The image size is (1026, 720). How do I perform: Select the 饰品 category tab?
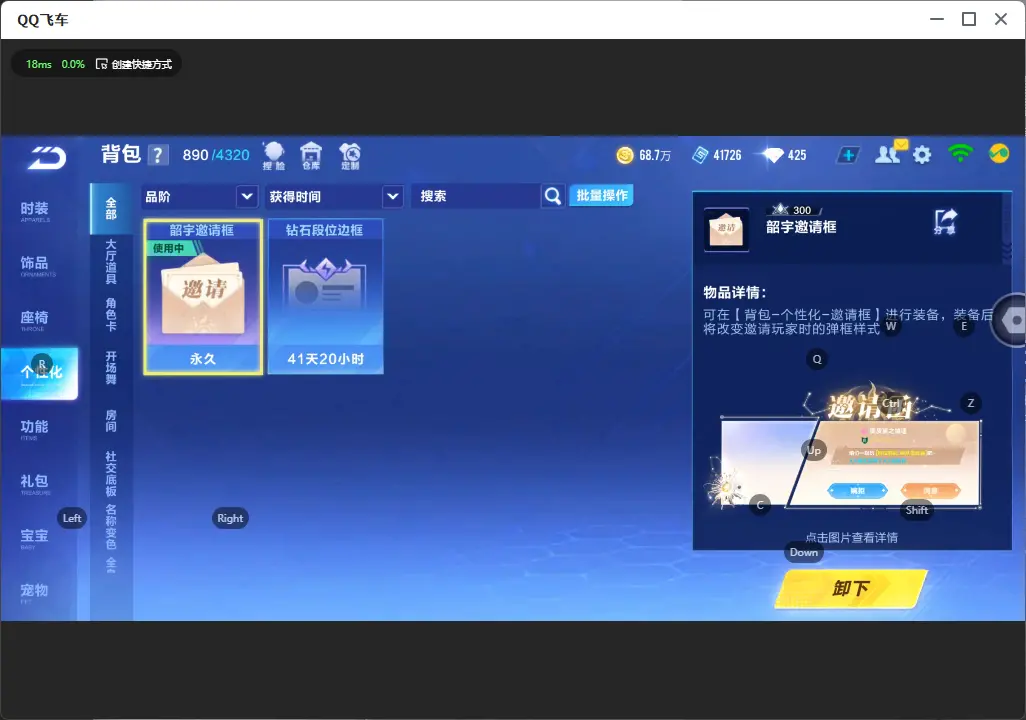point(35,265)
